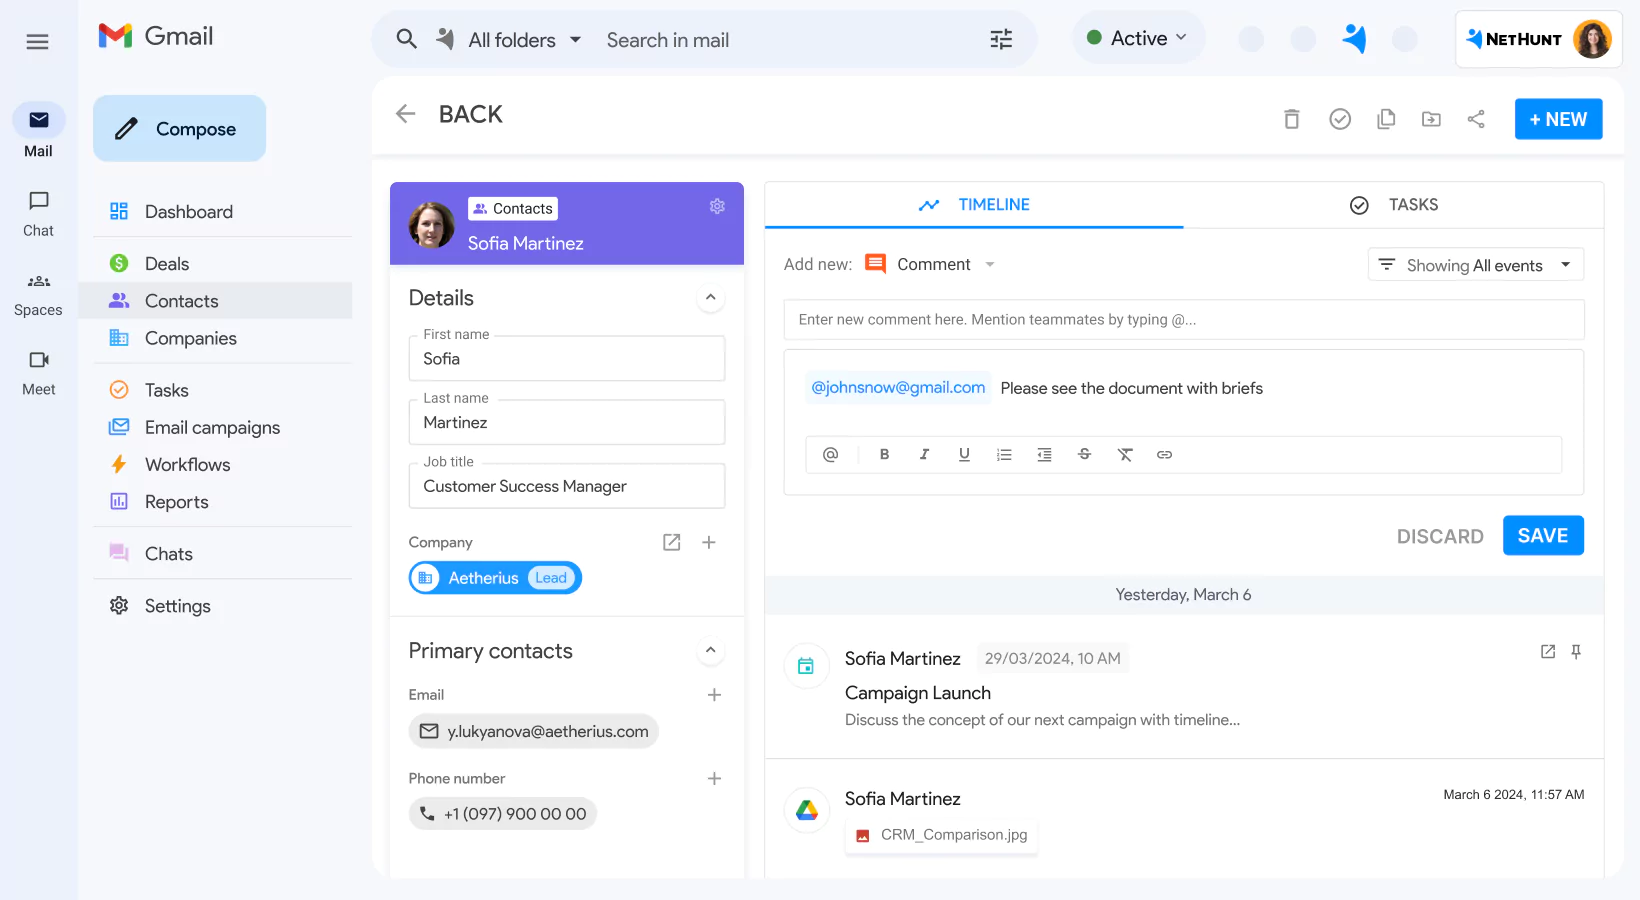This screenshot has width=1640, height=900.
Task: Pin the Campaign Launch timeline event
Action: point(1577,651)
